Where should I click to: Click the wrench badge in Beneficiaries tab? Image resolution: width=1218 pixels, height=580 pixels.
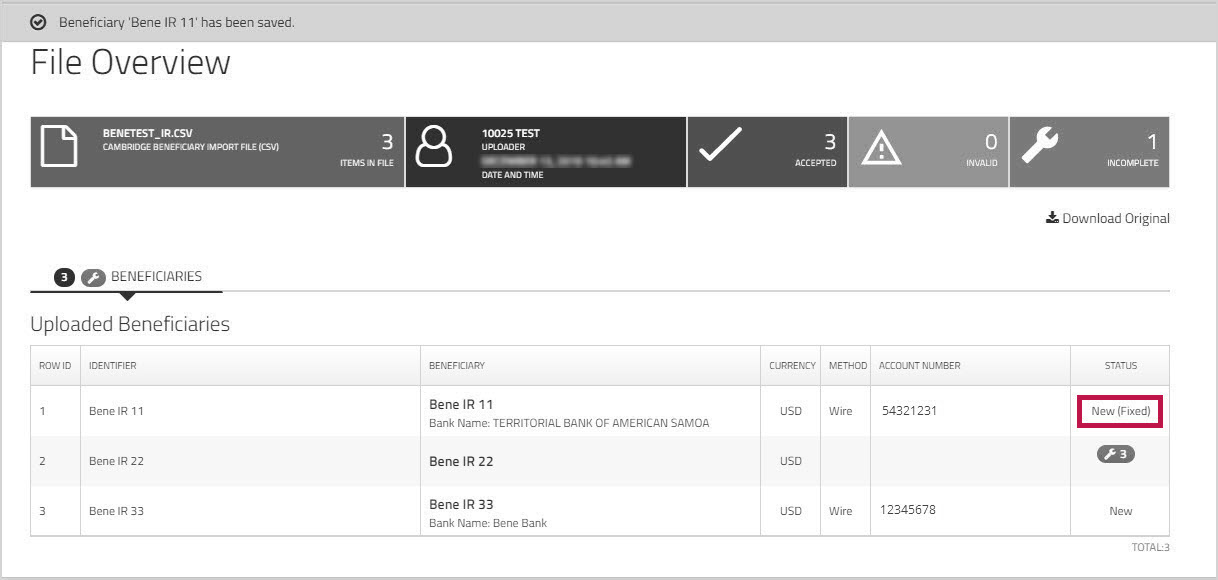(93, 278)
